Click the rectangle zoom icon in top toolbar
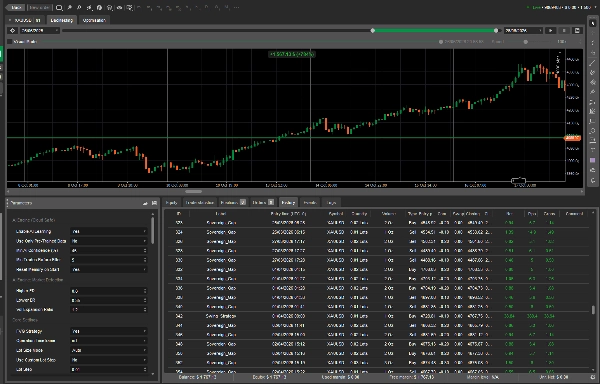The image size is (600, 384). click(59, 7)
